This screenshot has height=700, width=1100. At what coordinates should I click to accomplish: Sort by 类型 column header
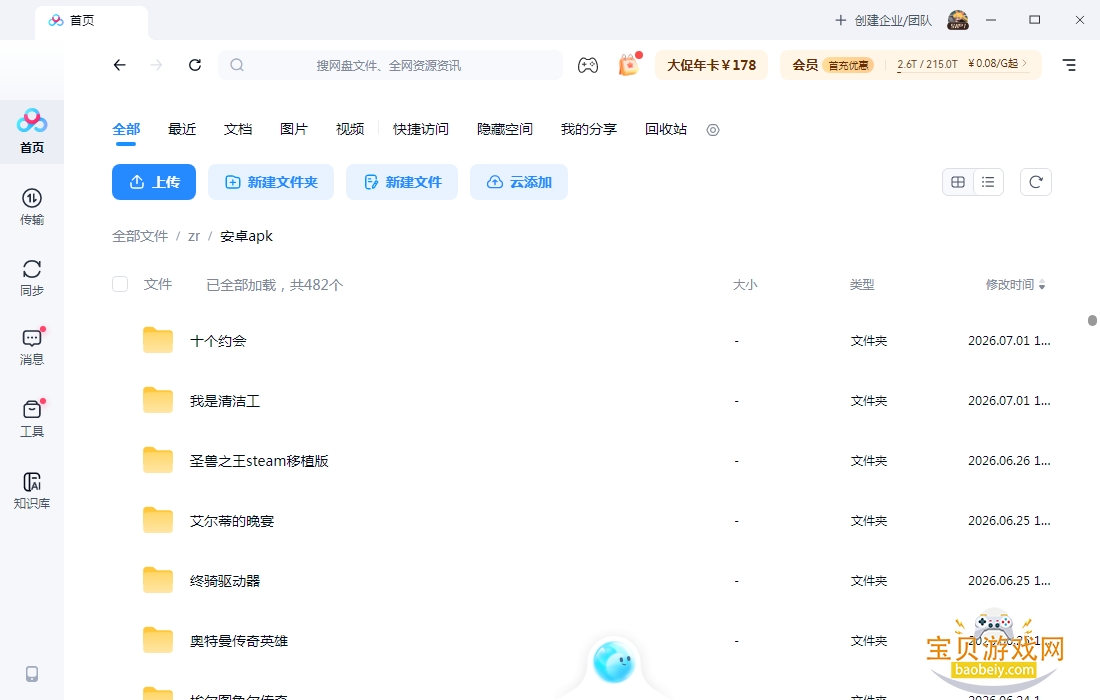click(x=862, y=285)
